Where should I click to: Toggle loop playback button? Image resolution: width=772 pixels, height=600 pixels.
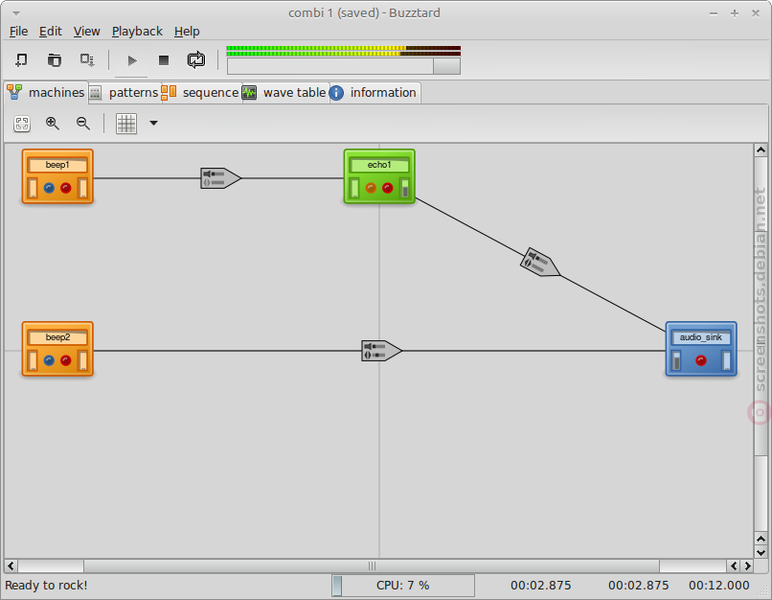[x=196, y=60]
